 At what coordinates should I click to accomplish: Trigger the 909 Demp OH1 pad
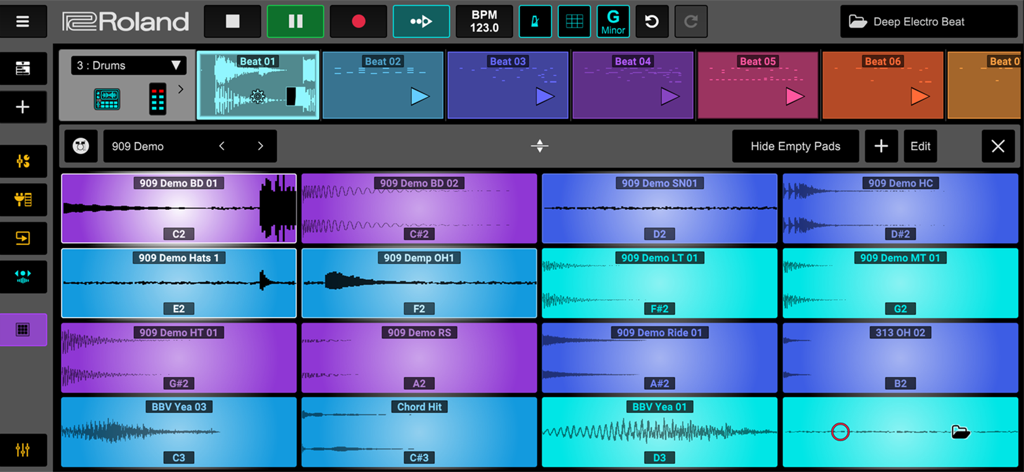point(419,283)
